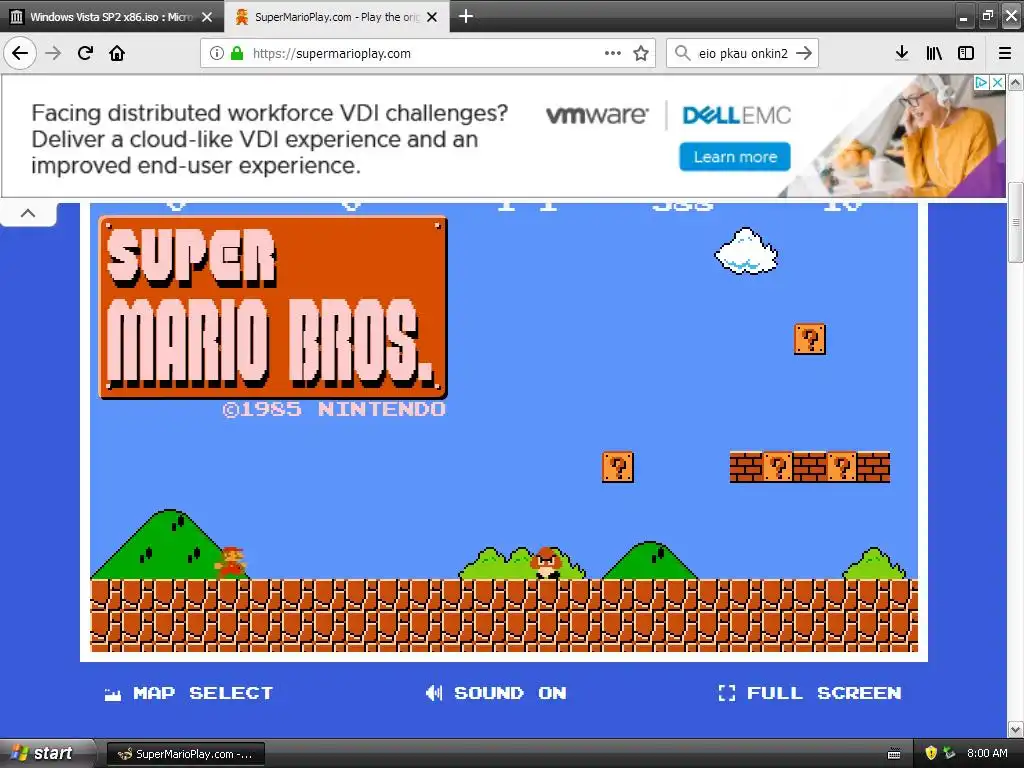This screenshot has width=1024, height=768.
Task: Click SuperMarioPlay.com taskbar button
Action: (185, 754)
